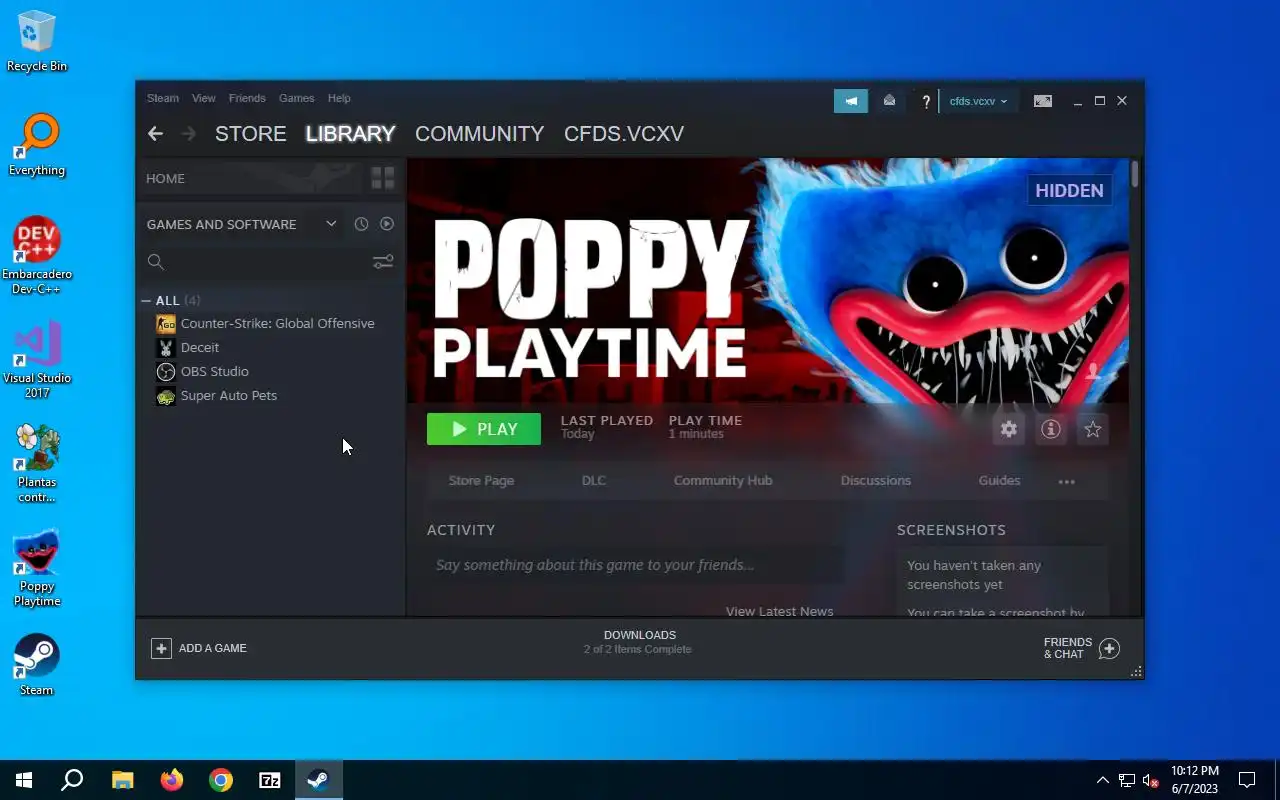The image size is (1280, 800).
Task: Open Guides link
Action: pos(999,480)
